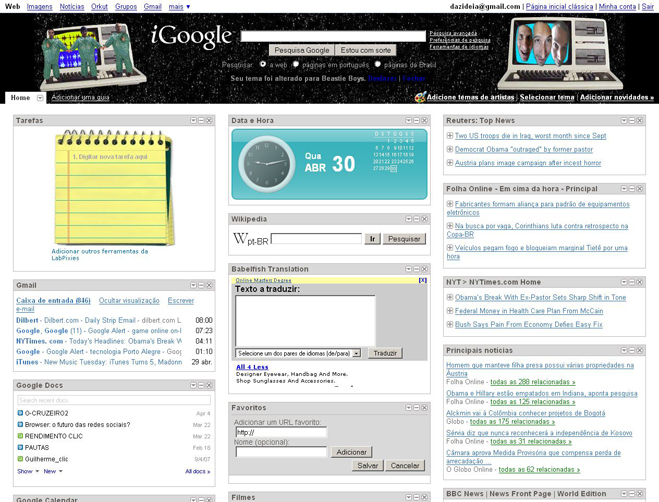Expand the Home tab dropdown arrow

point(40,98)
